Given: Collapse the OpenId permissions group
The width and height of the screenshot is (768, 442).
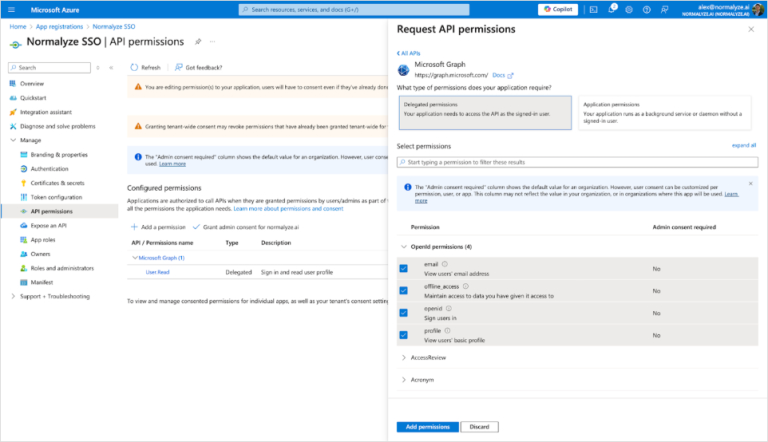Looking at the screenshot, I should (x=403, y=246).
